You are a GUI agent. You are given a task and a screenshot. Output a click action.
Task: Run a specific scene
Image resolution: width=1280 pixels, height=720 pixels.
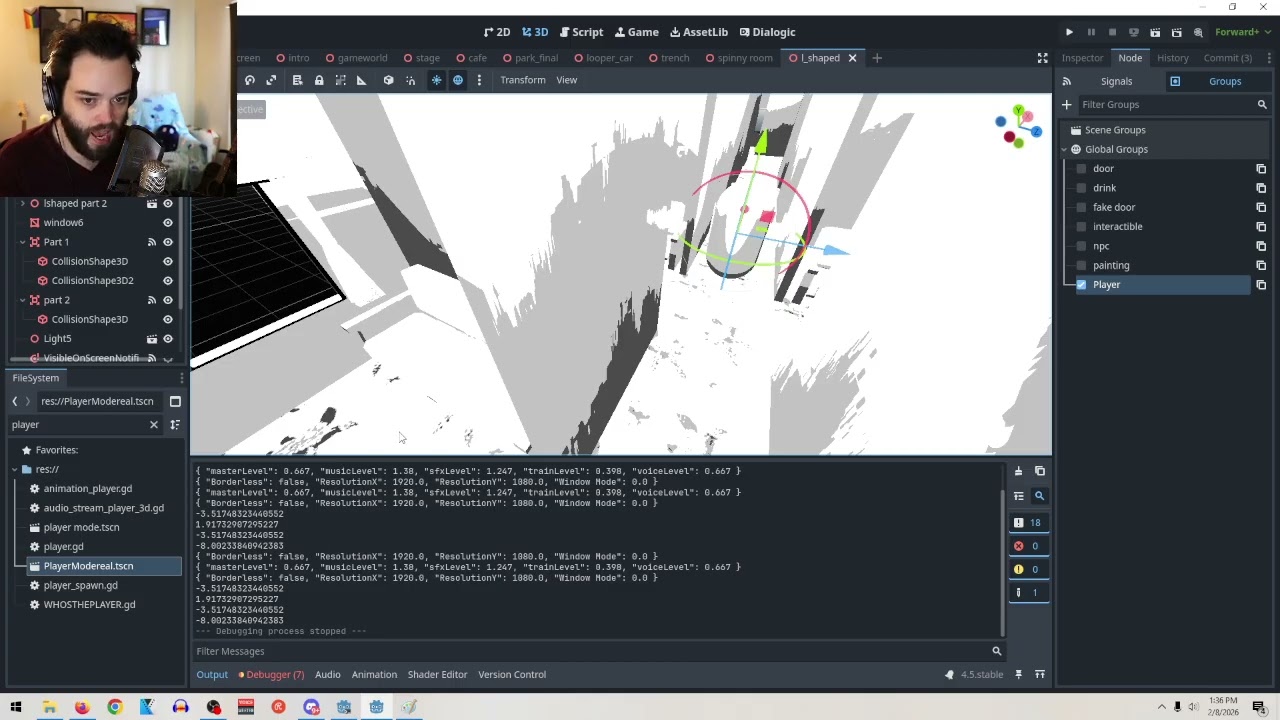pyautogui.click(x=1176, y=32)
